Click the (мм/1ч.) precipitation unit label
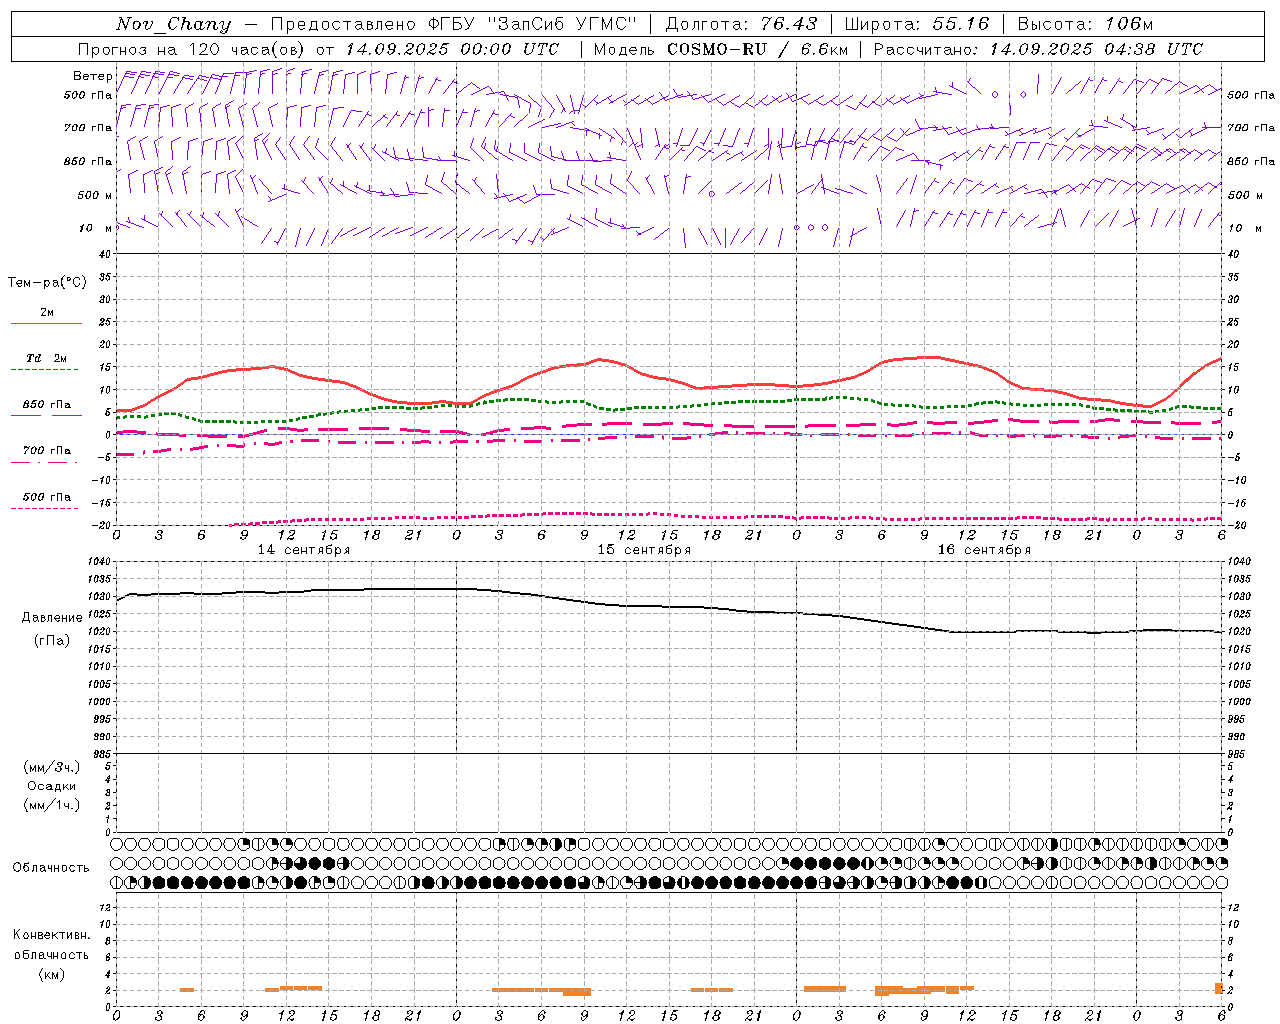 pos(52,805)
